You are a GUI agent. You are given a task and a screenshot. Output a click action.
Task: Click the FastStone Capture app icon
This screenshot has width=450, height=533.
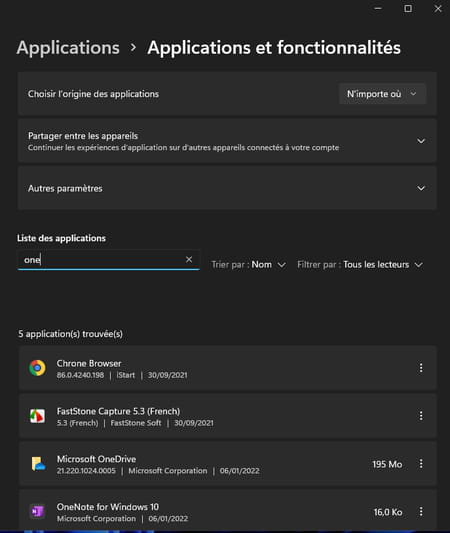37,416
